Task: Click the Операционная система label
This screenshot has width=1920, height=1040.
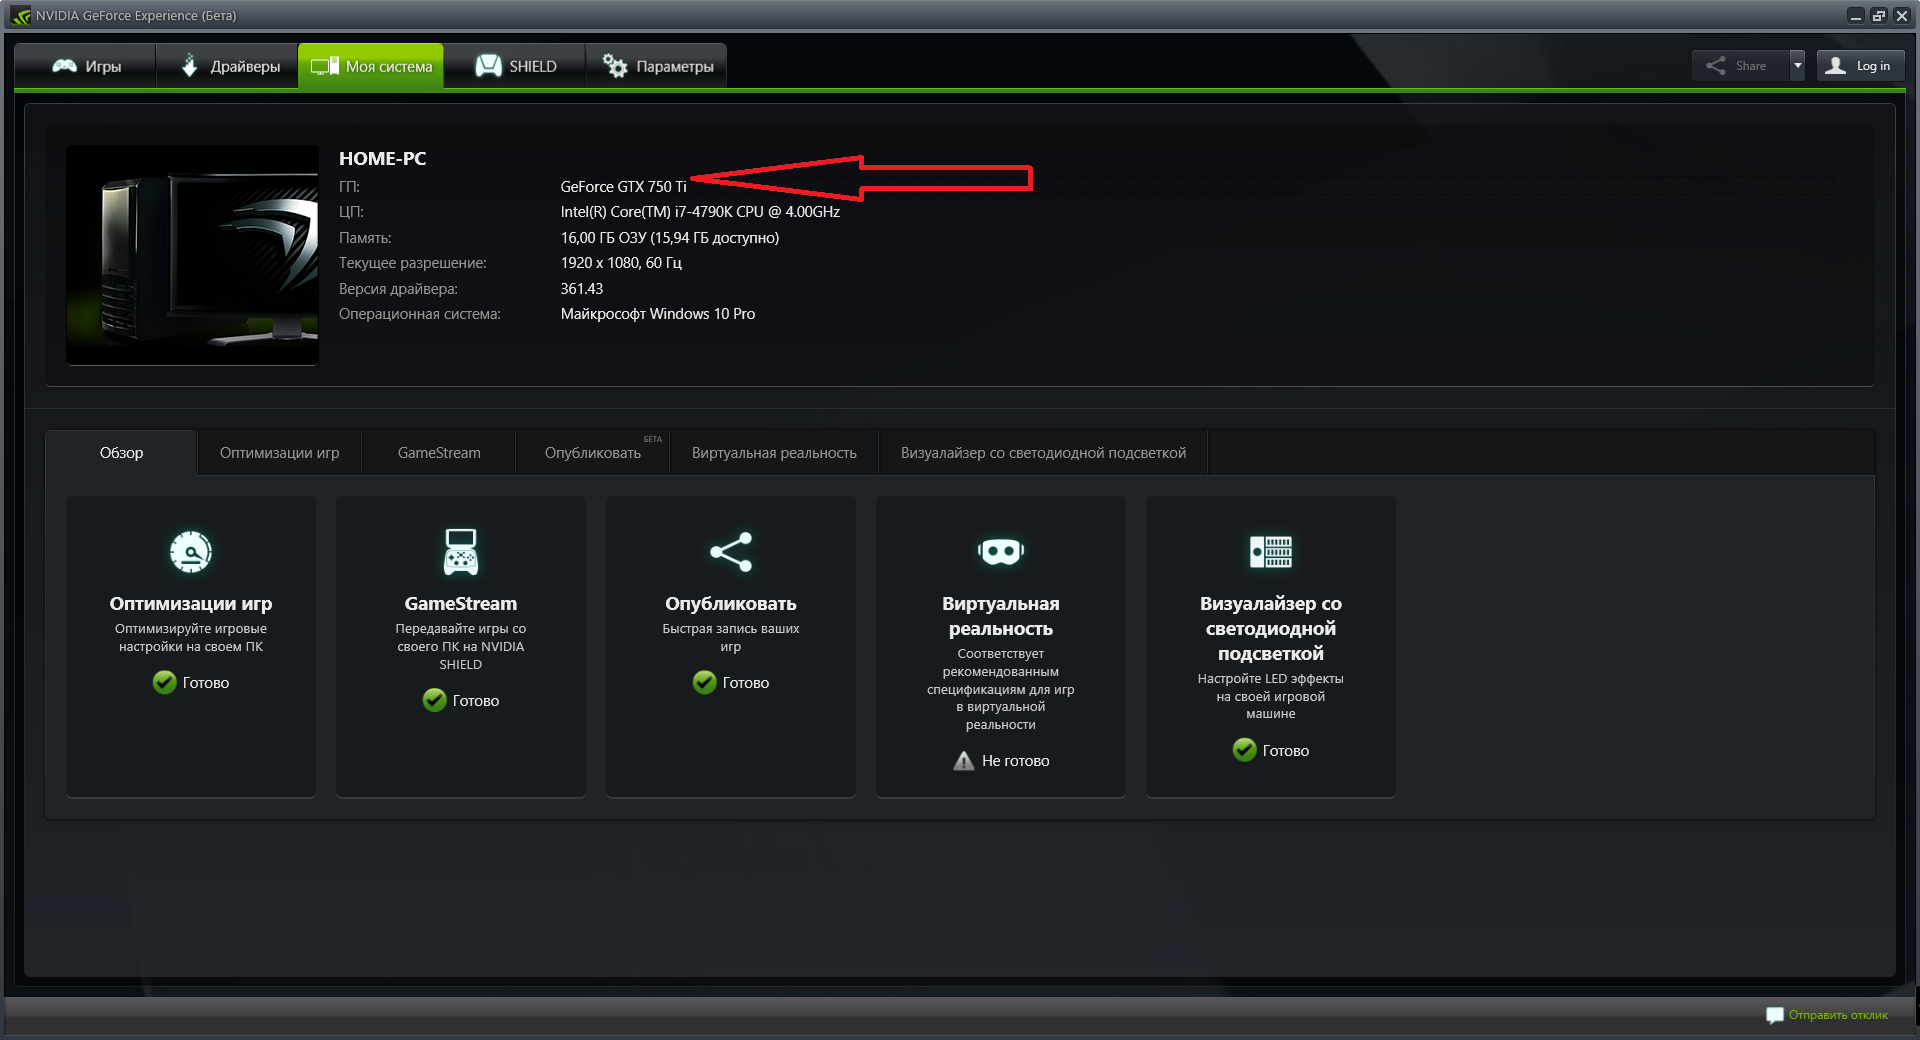Action: pos(420,314)
